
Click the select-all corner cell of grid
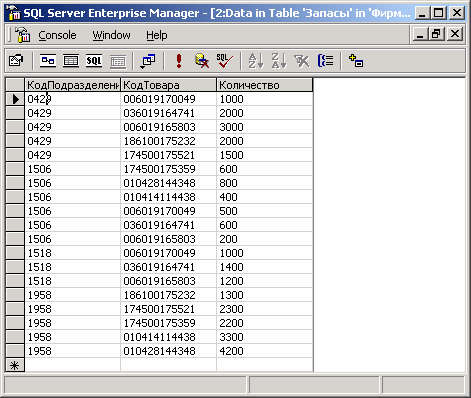coord(15,85)
